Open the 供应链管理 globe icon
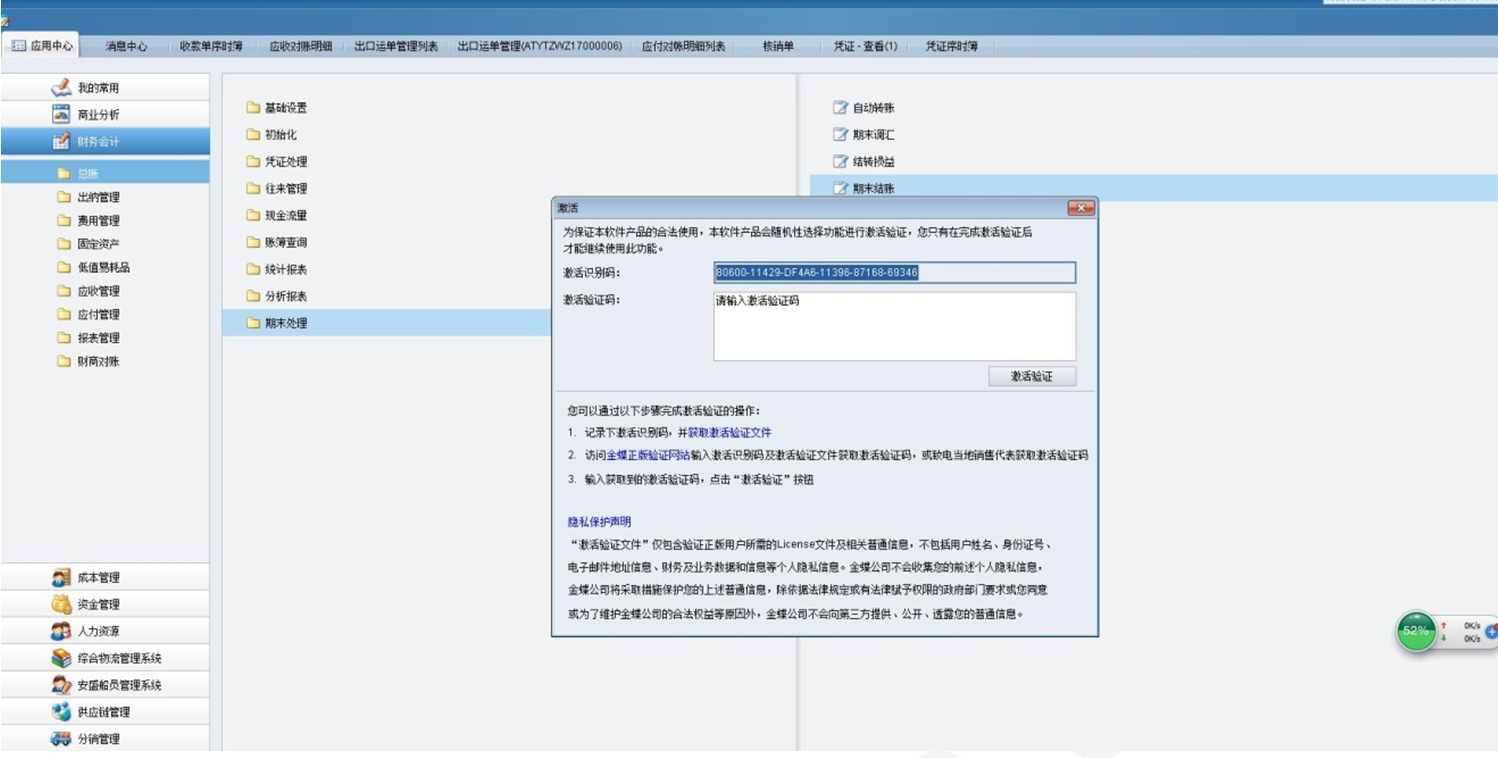The height and width of the screenshot is (758, 1498). [x=61, y=713]
